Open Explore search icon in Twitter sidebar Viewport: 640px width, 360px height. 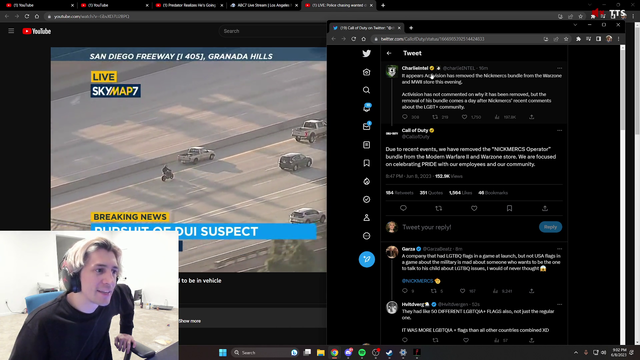point(367,90)
